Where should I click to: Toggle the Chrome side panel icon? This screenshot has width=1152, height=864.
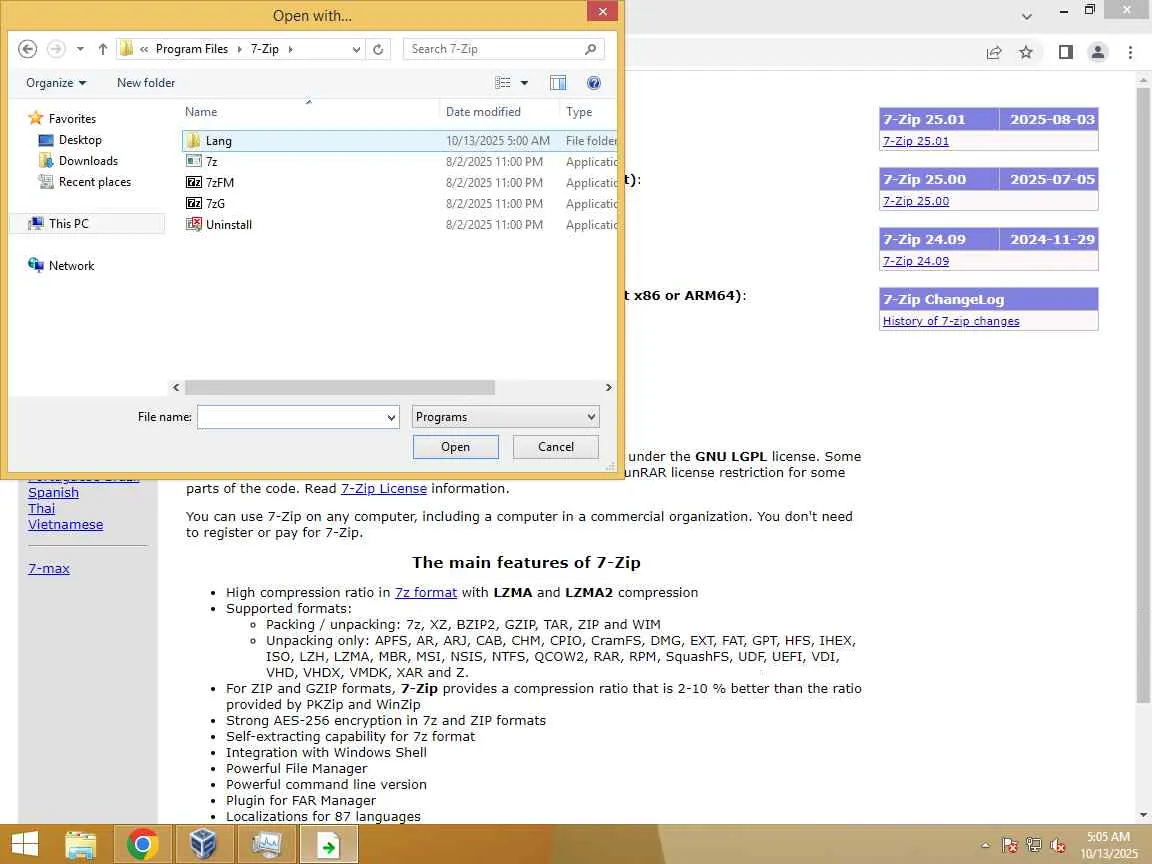pyautogui.click(x=1065, y=52)
